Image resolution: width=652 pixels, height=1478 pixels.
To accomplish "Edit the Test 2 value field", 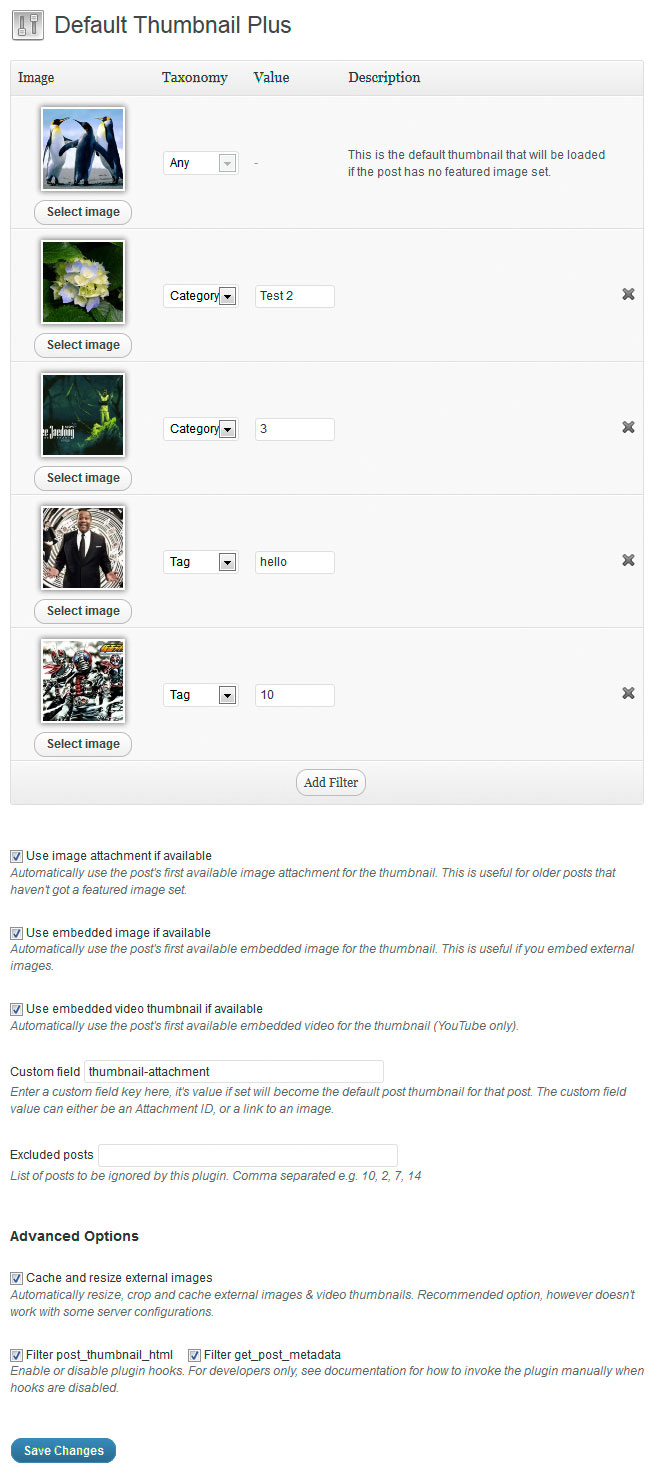I will [295, 296].
